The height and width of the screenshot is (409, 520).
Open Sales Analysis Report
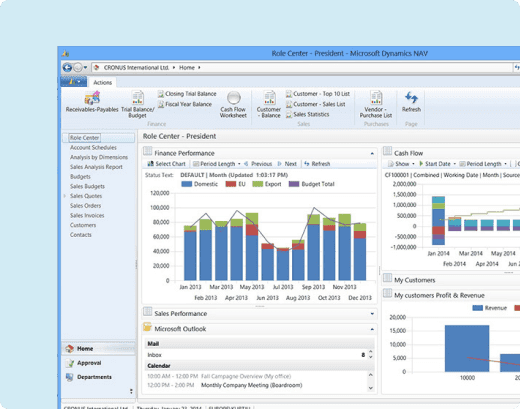coord(96,167)
